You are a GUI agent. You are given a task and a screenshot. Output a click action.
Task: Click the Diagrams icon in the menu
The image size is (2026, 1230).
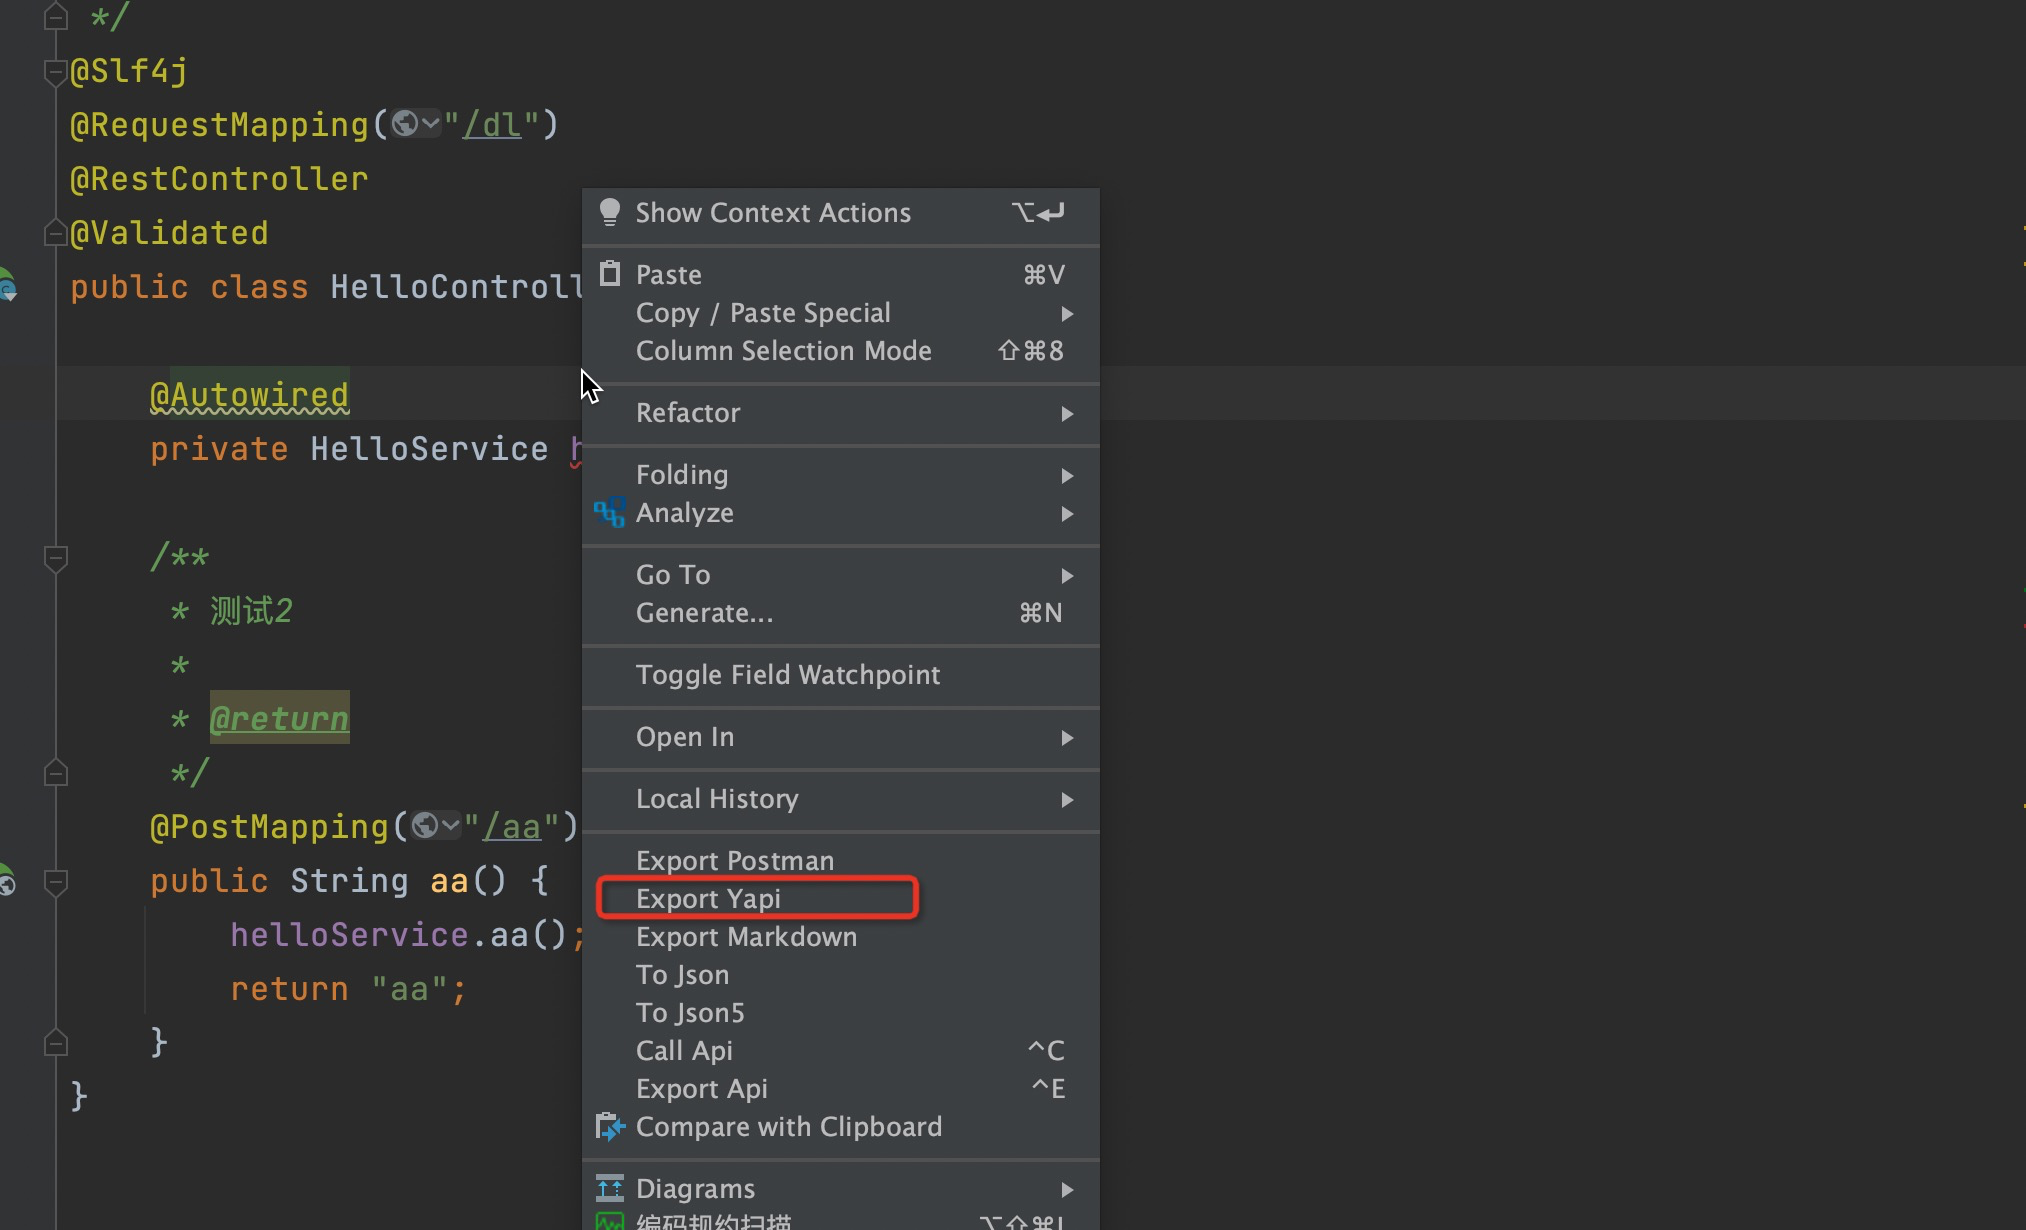pyautogui.click(x=610, y=1188)
